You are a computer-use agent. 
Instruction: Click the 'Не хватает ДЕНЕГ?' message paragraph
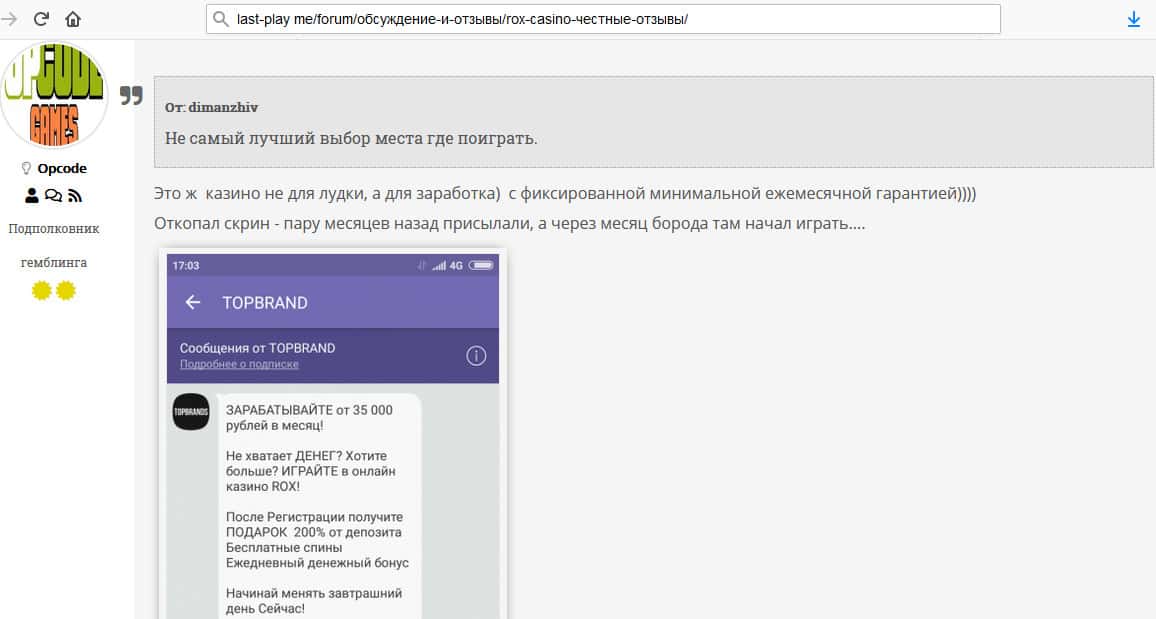tap(310, 471)
